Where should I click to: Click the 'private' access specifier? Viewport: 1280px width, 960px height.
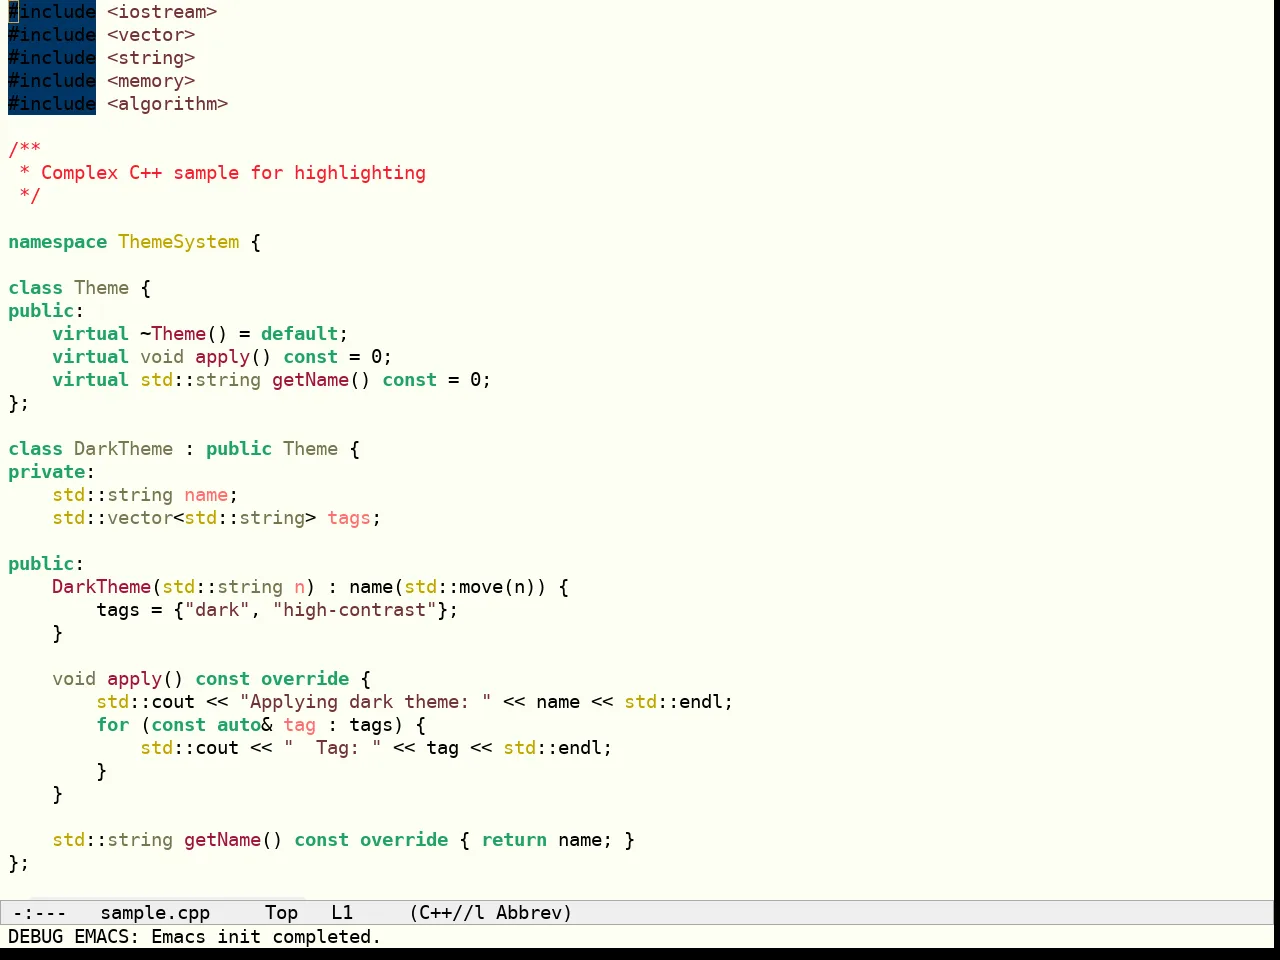46,472
